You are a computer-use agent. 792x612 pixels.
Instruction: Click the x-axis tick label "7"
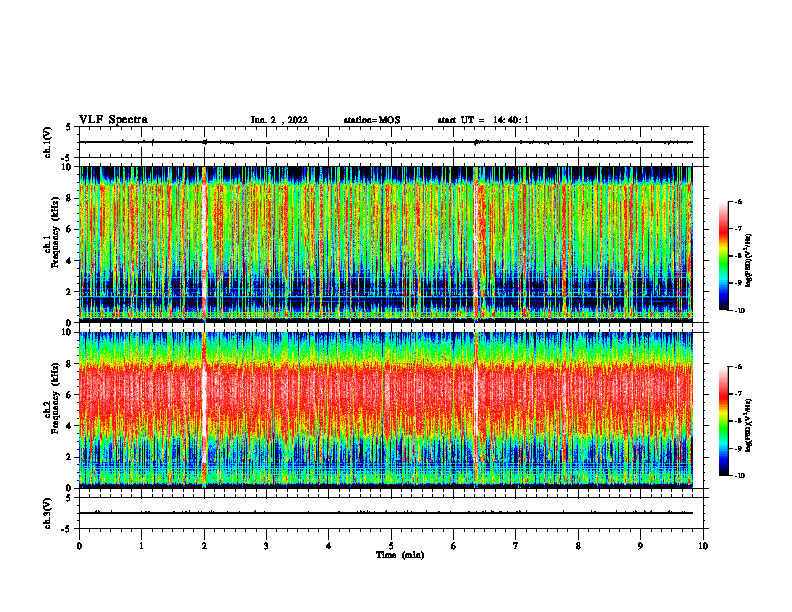[516, 546]
